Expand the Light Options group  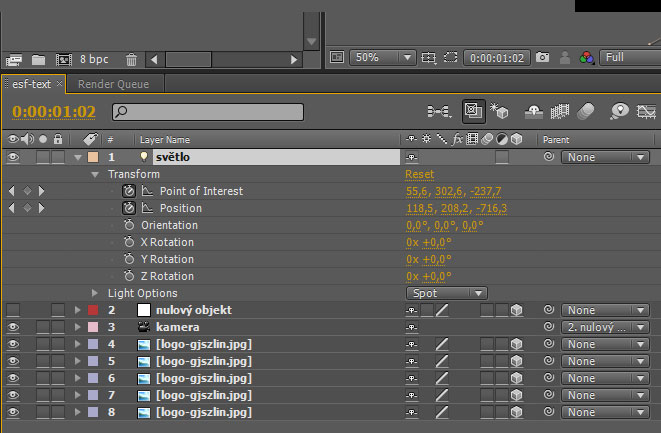pyautogui.click(x=95, y=293)
